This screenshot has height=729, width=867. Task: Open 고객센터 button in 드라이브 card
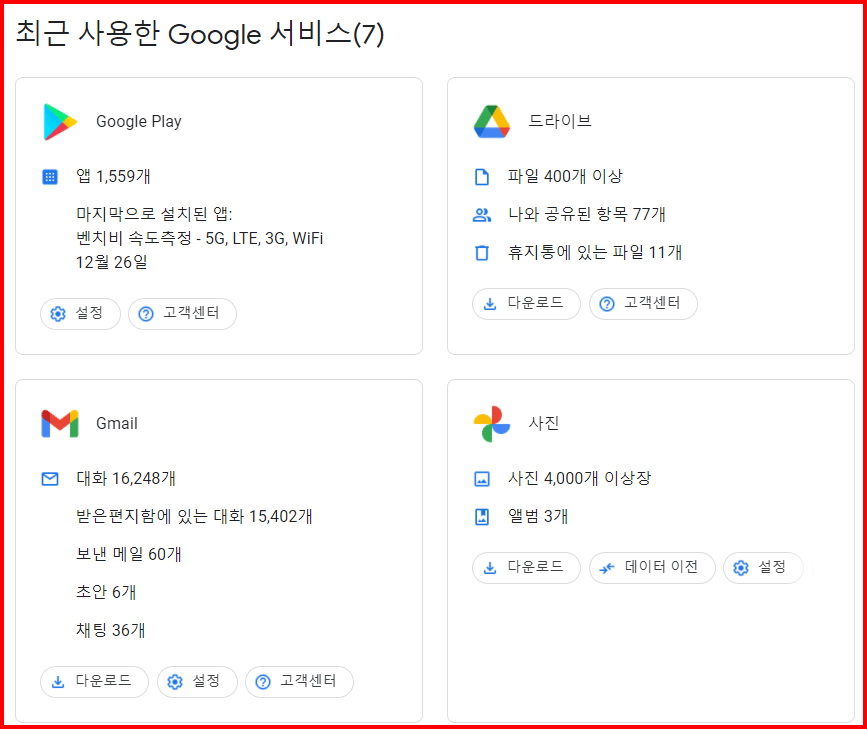(643, 304)
